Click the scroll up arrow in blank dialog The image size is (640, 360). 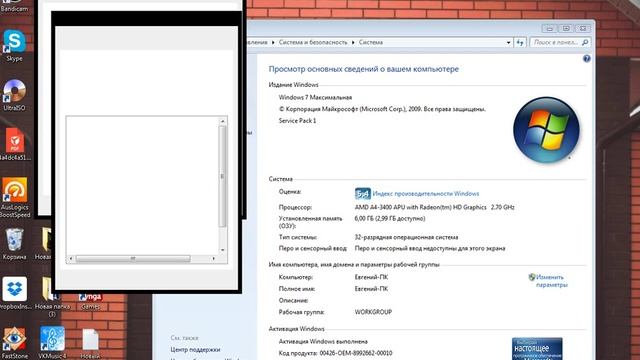222,121
